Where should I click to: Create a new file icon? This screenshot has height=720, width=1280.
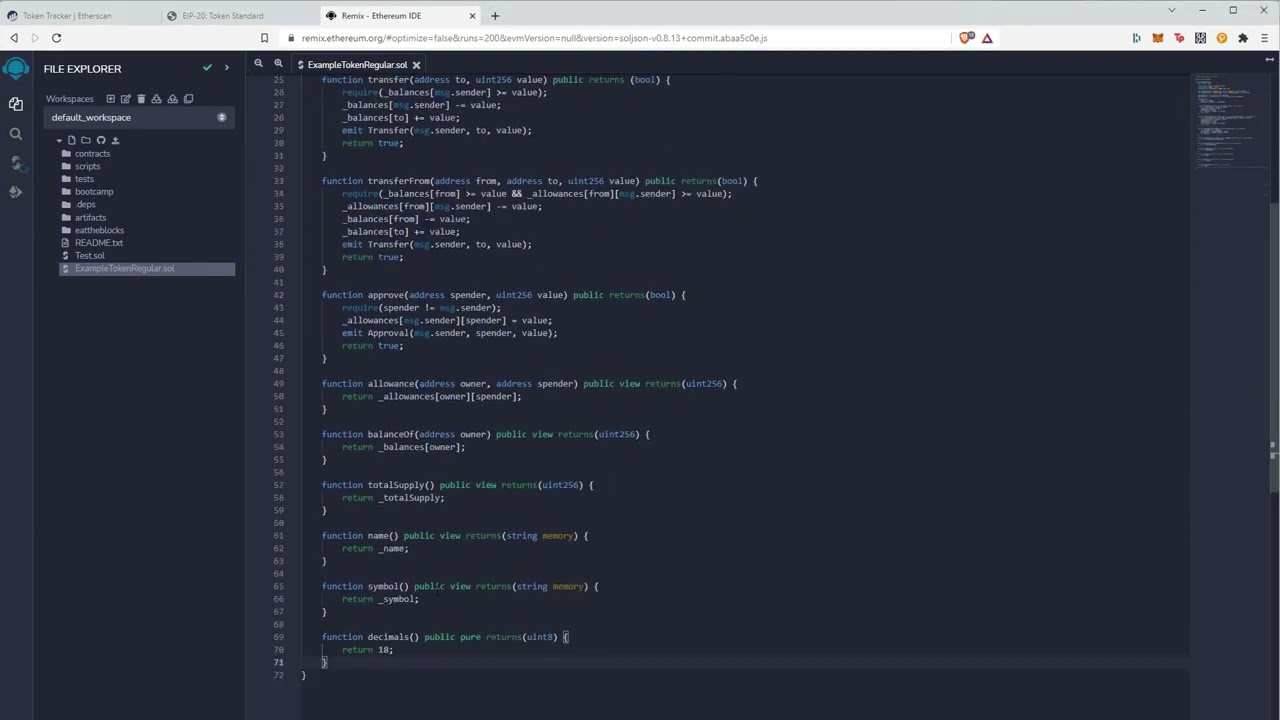point(71,140)
